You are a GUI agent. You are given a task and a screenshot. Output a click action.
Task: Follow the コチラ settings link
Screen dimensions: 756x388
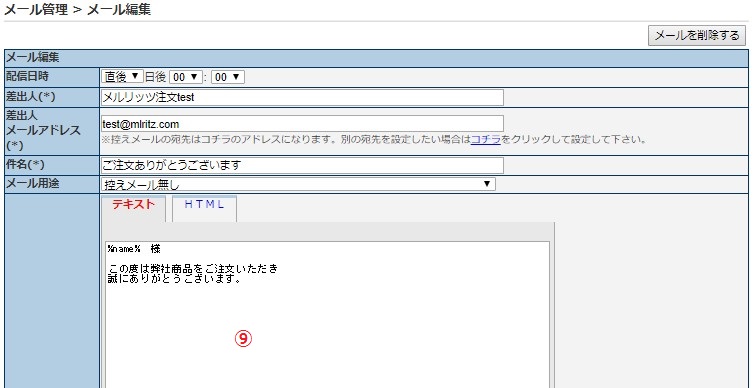(x=486, y=140)
